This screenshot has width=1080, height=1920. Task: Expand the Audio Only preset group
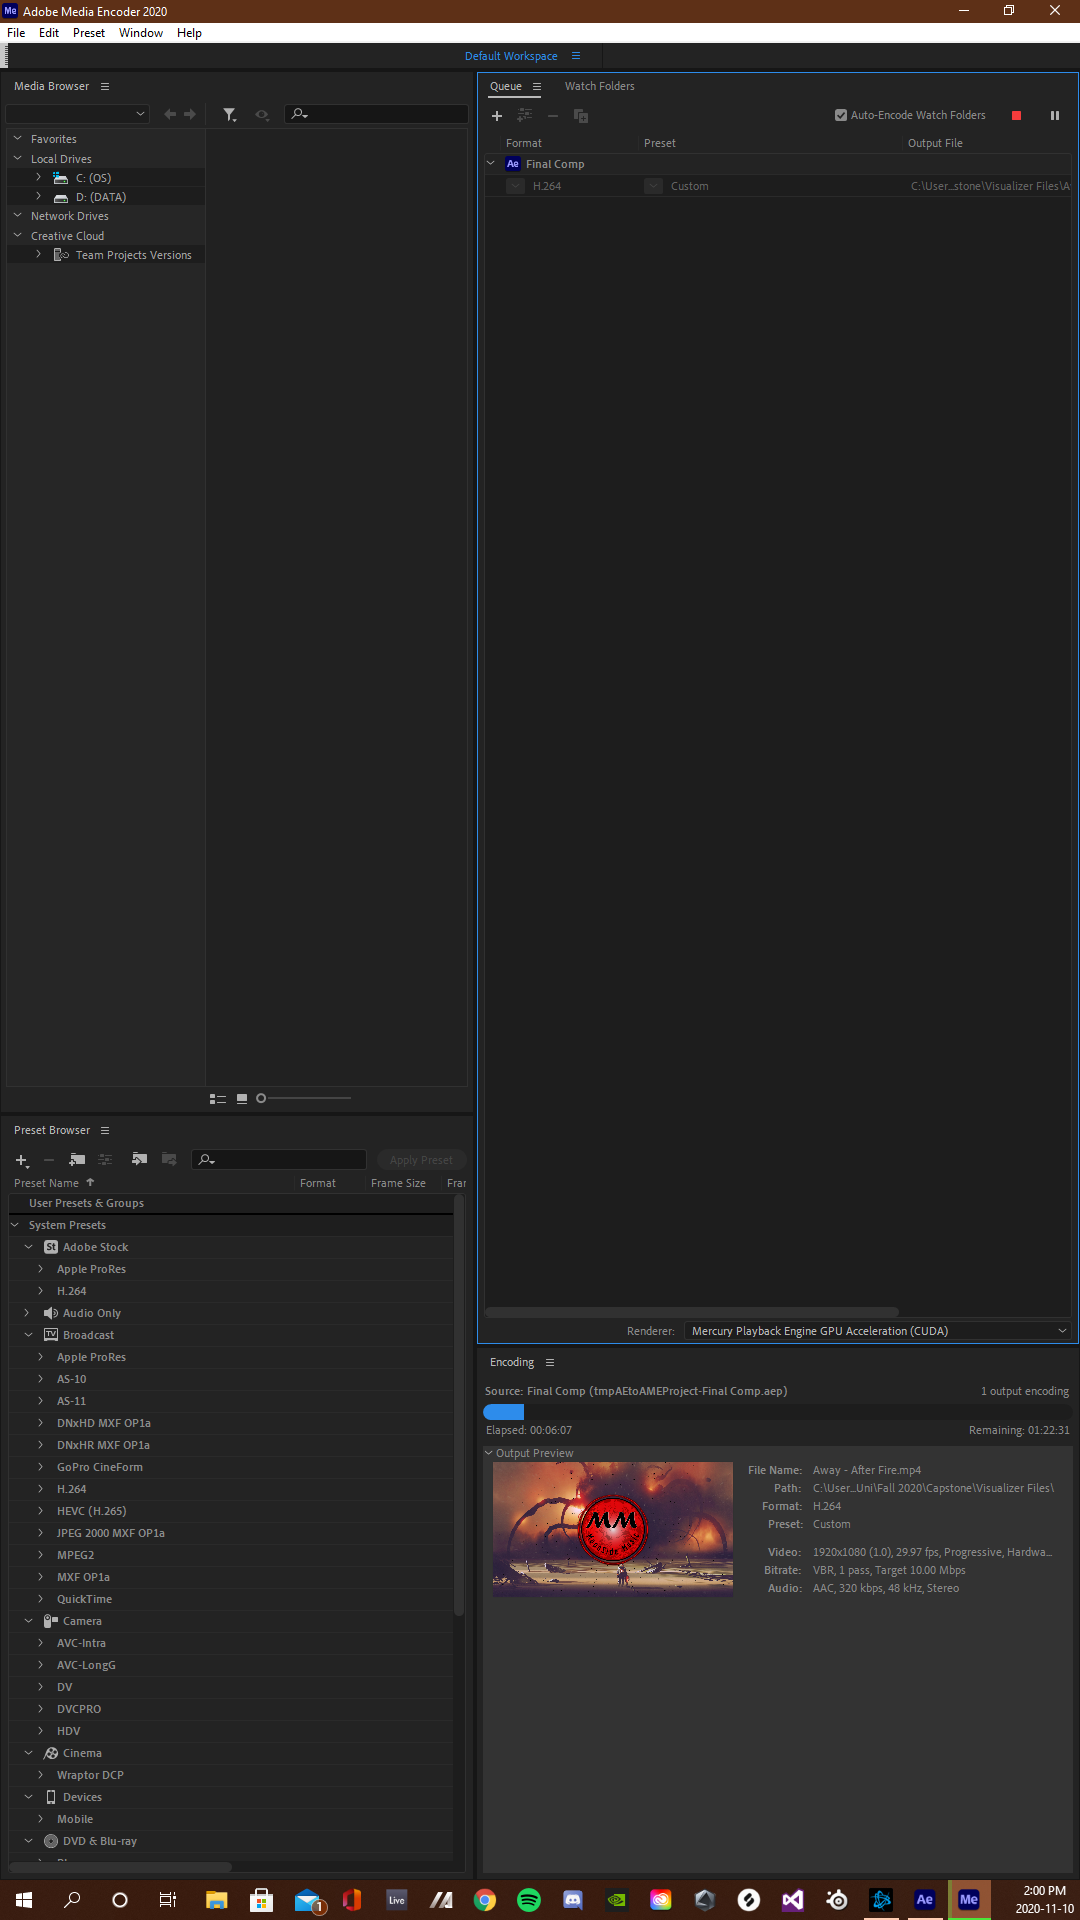(x=27, y=1313)
